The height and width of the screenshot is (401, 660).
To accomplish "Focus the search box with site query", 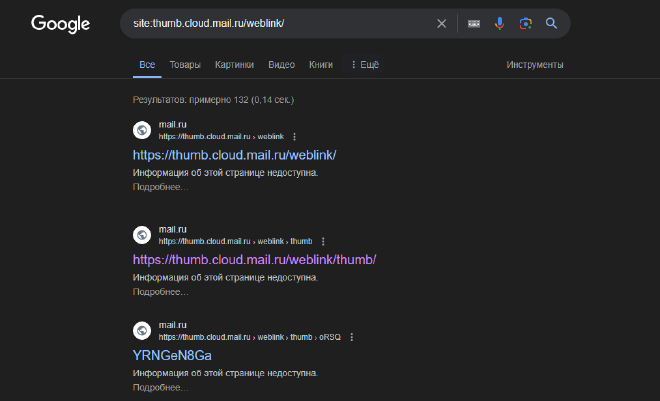I will [x=280, y=24].
